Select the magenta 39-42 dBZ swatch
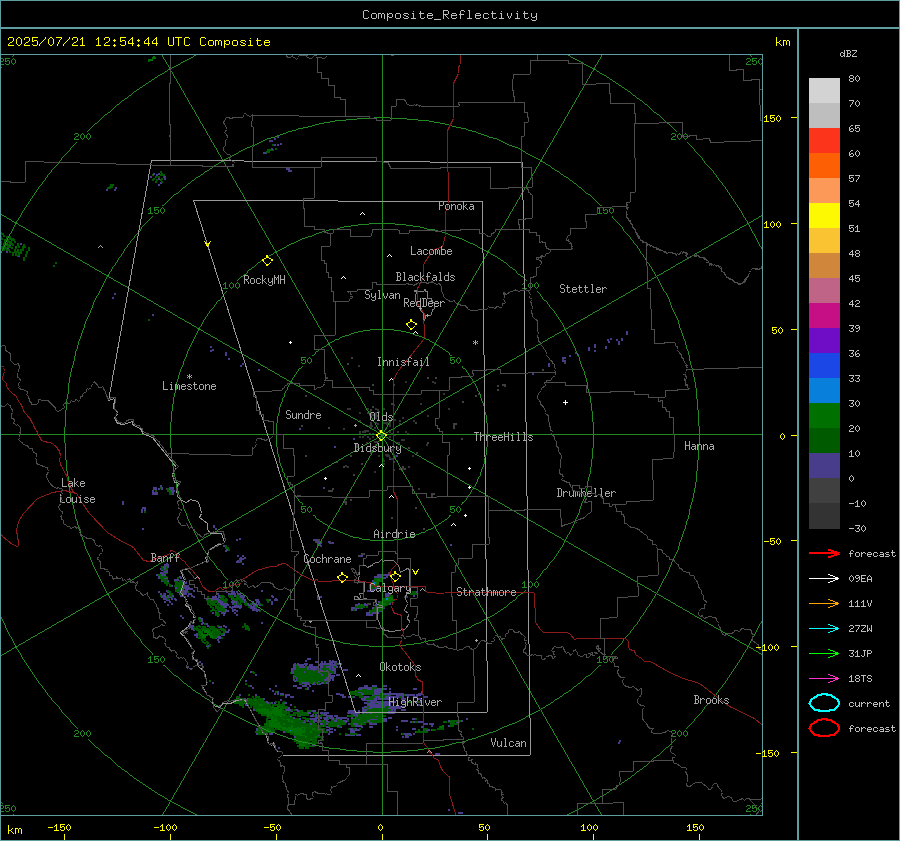 (824, 316)
